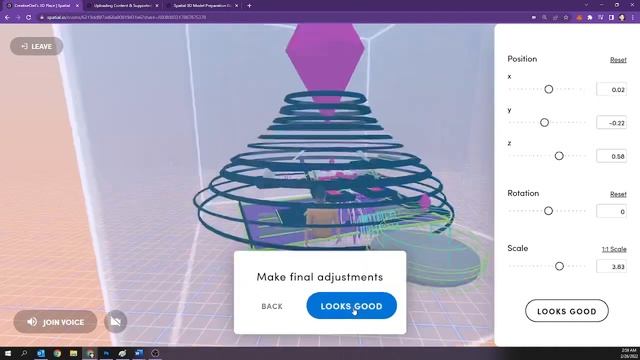
Task: Click the orange fox extension icon
Action: 579,18
